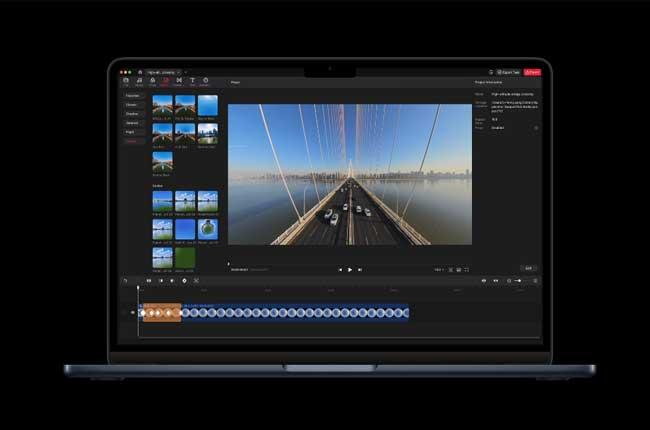Select the Text tool in top toolbar
The width and height of the screenshot is (650, 430).
(192, 81)
